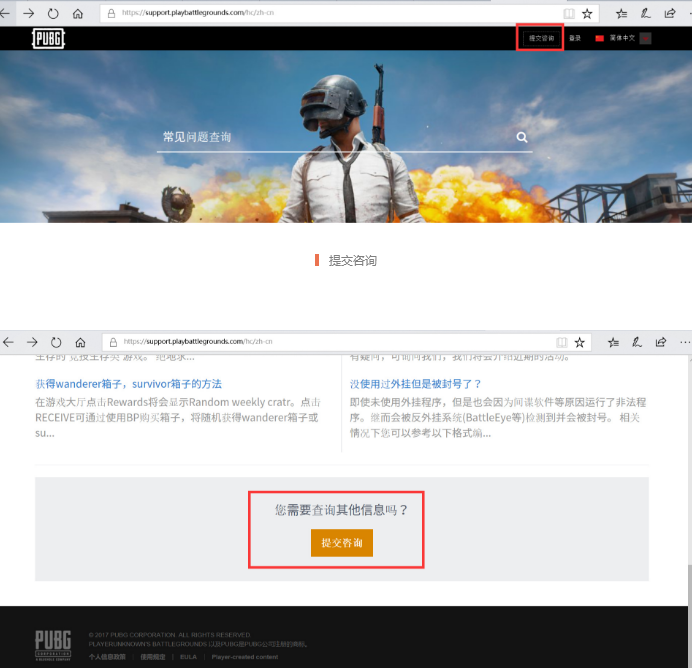This screenshot has height=668, width=692.
Task: Click the PUBG Corporation footer logo
Action: point(53,645)
